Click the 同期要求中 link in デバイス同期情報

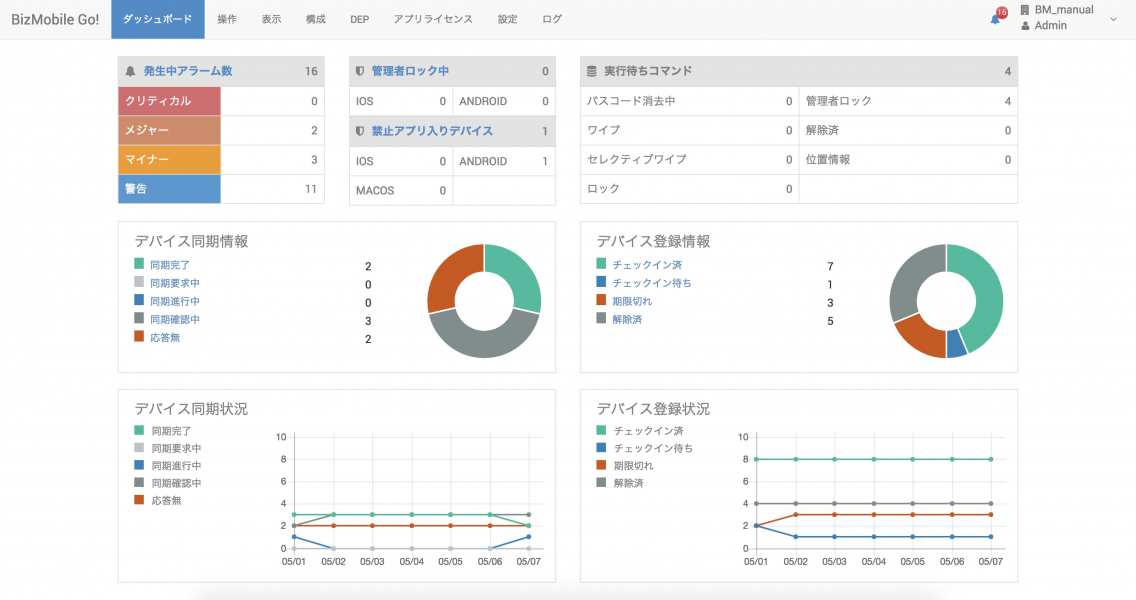[175, 283]
